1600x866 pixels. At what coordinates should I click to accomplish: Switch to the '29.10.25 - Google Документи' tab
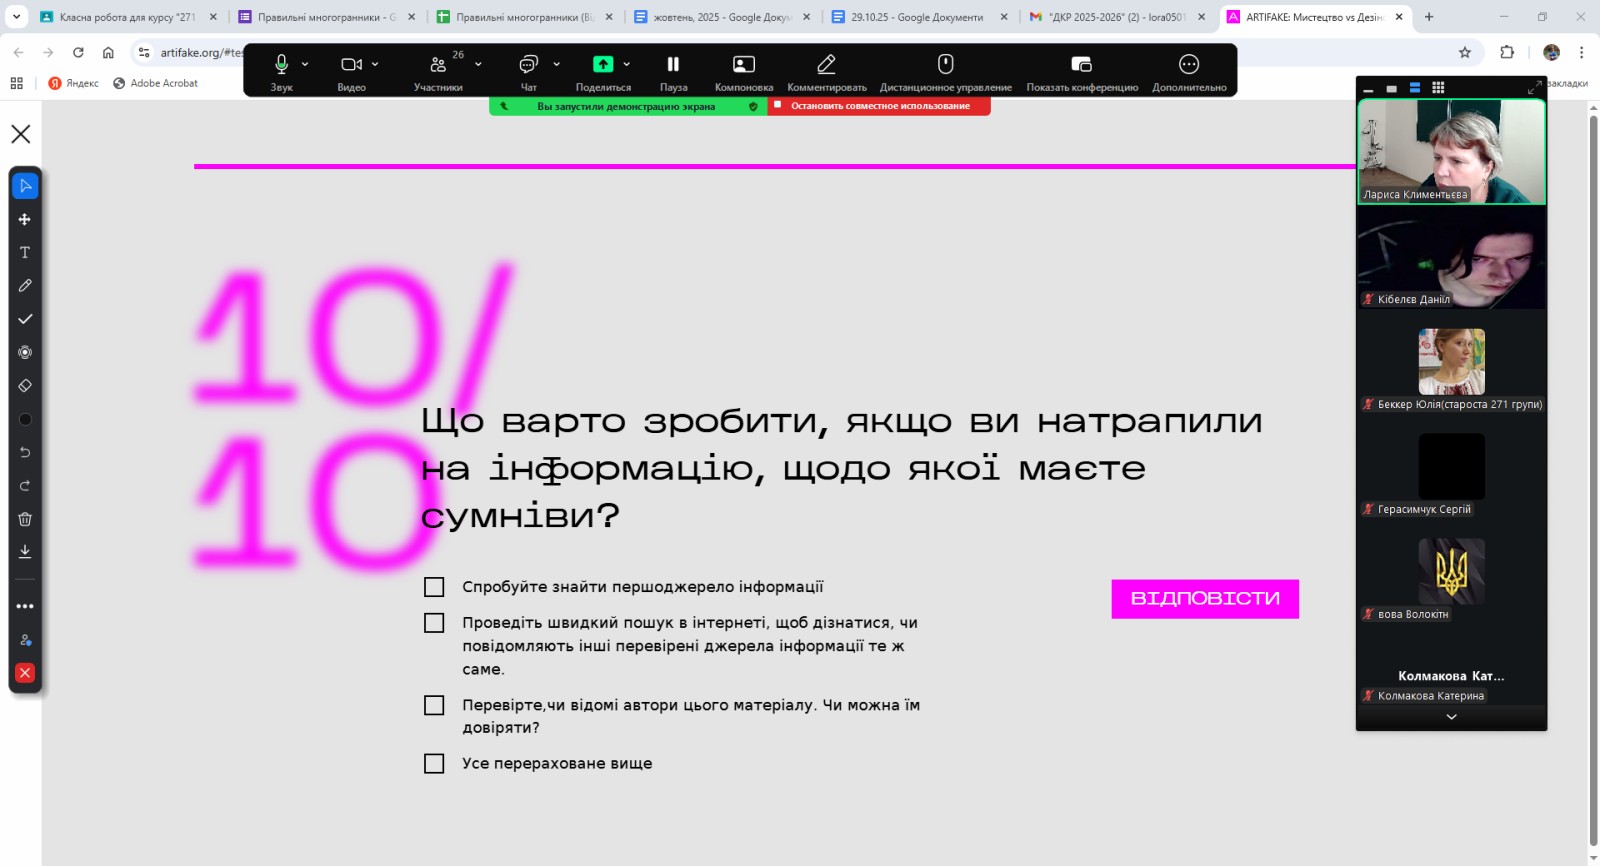click(915, 17)
